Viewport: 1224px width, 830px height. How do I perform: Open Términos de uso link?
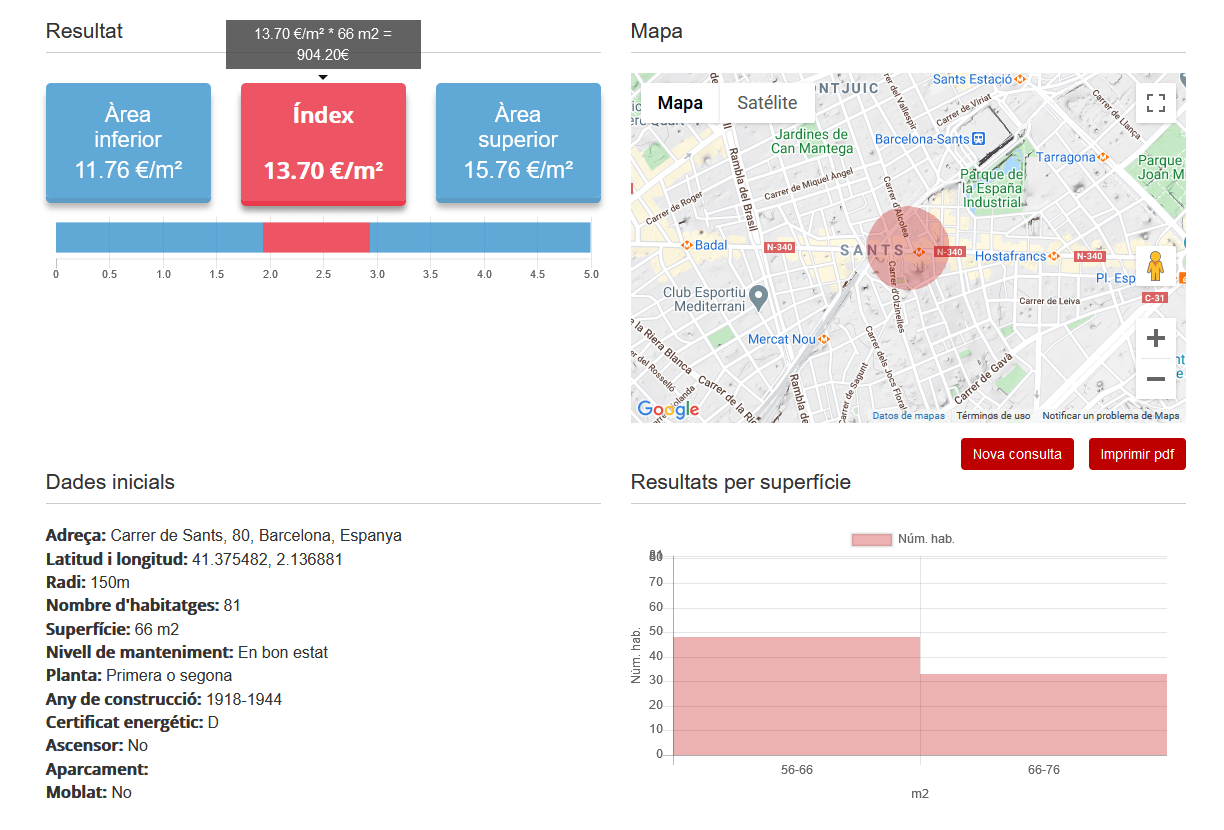tap(993, 416)
